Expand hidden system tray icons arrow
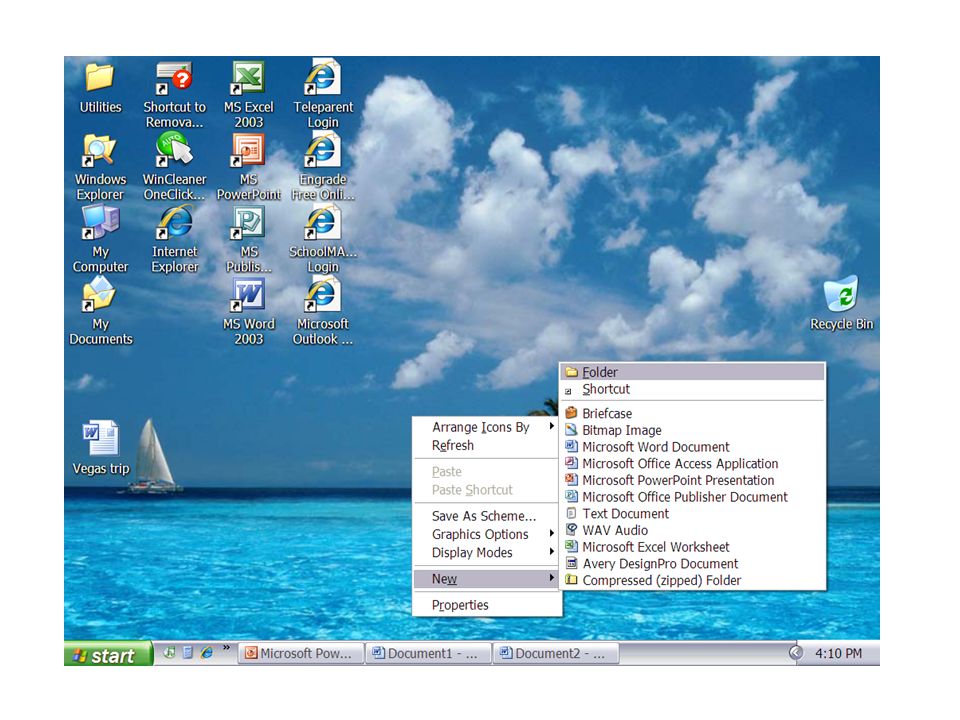The height and width of the screenshot is (720, 960). (795, 653)
